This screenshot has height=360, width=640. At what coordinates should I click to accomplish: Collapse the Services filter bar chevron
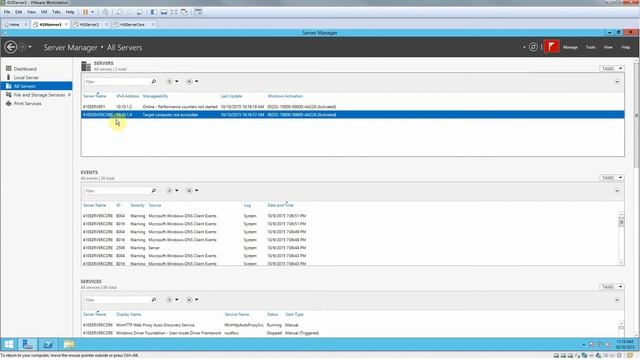pos(617,300)
